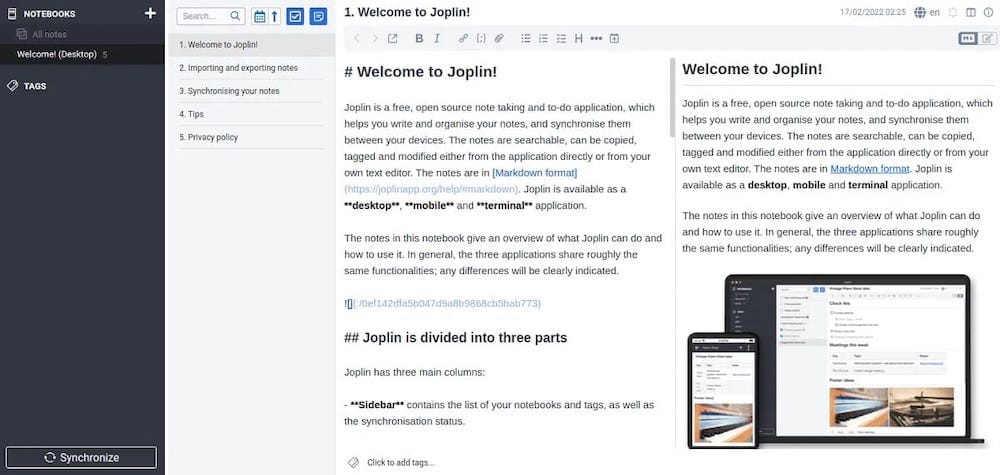
Task: Click '## Joplin is divided into three parts'
Action: [455, 338]
